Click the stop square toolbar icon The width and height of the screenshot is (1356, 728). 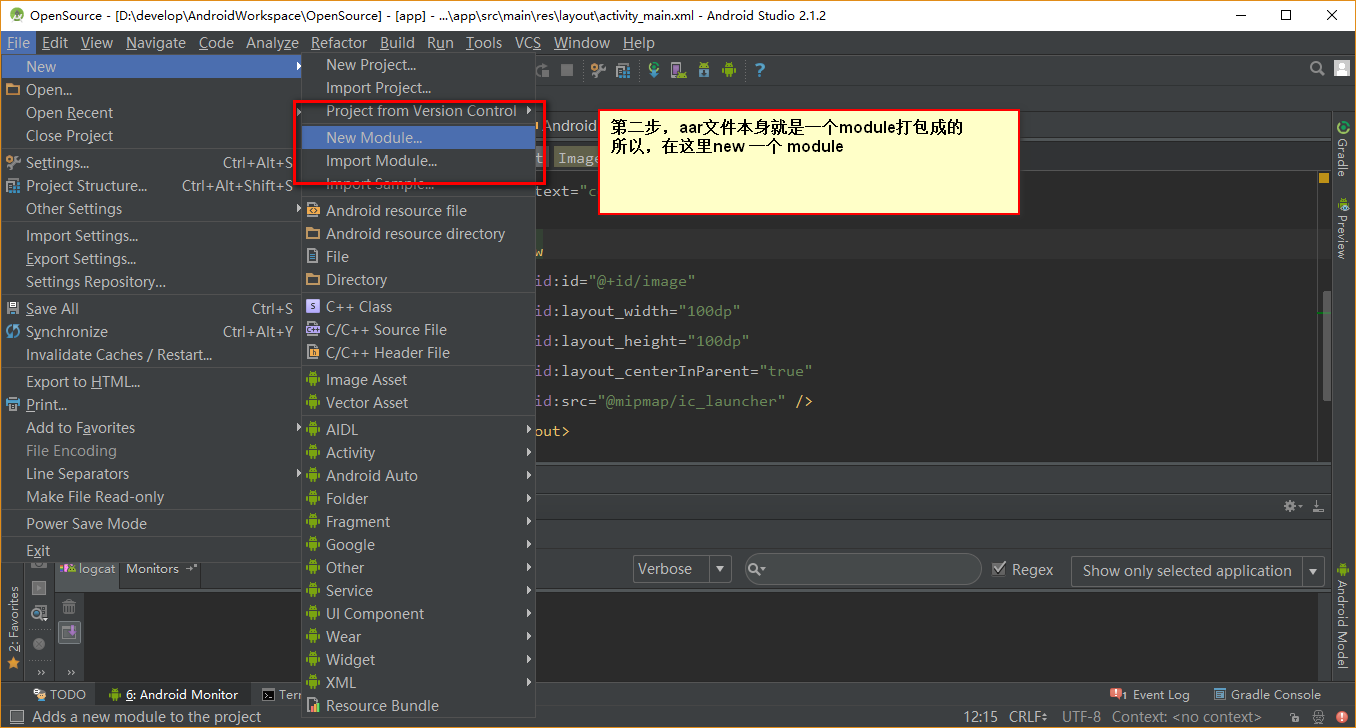click(567, 70)
